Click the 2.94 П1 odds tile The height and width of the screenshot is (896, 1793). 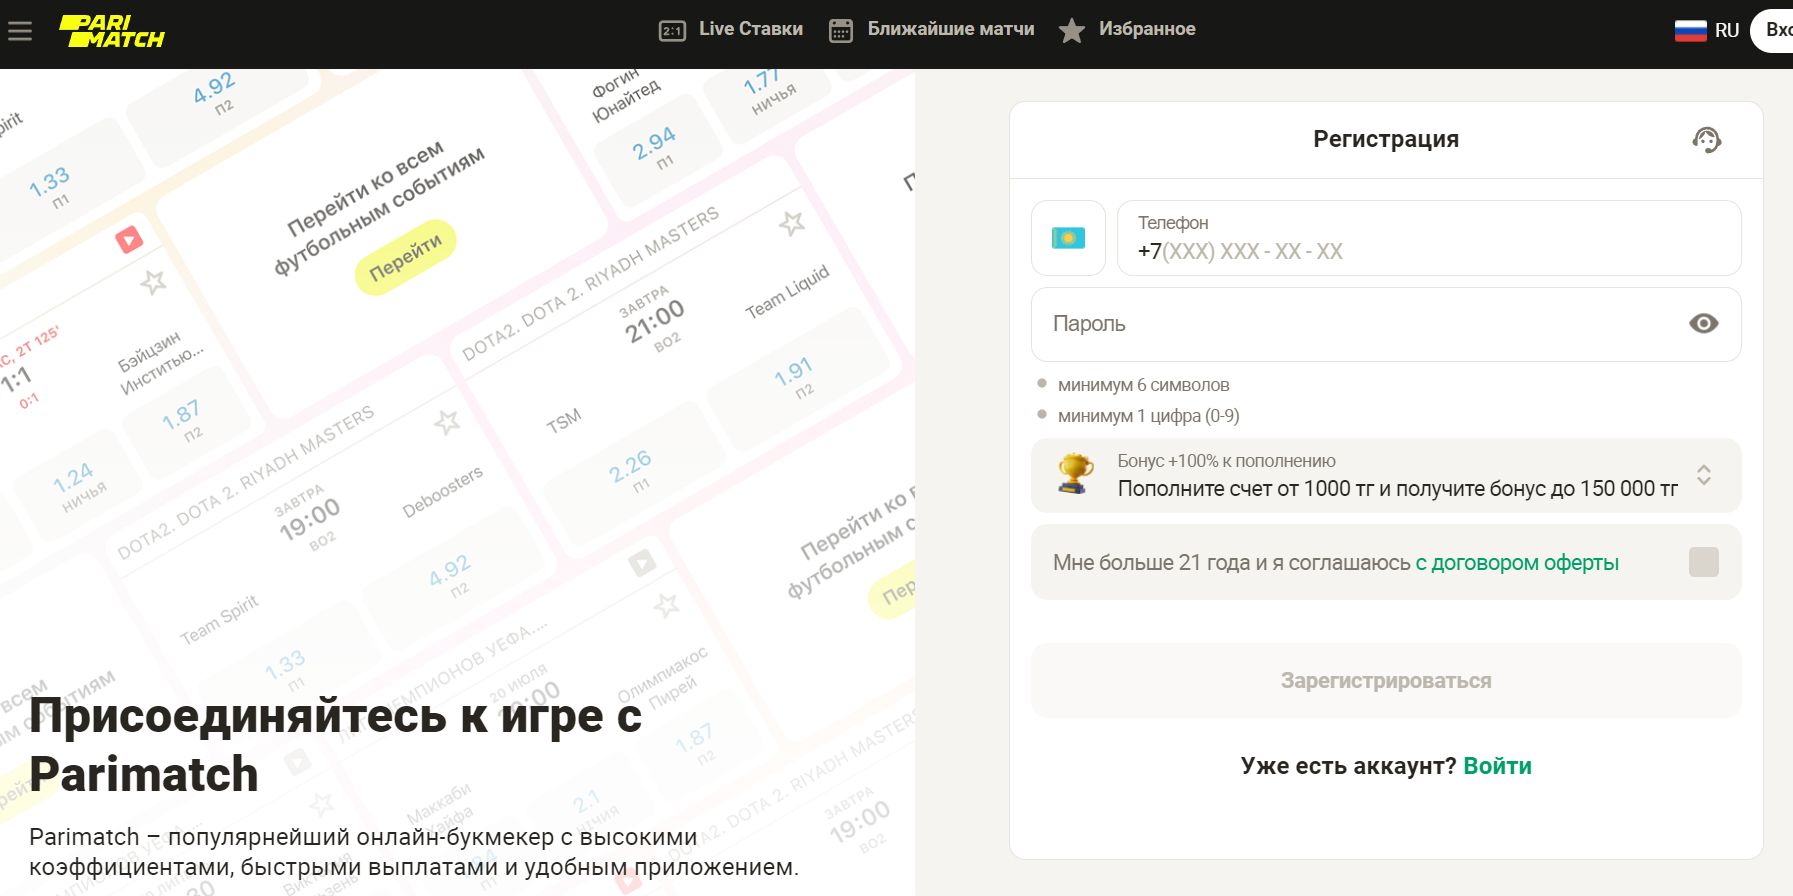point(656,148)
